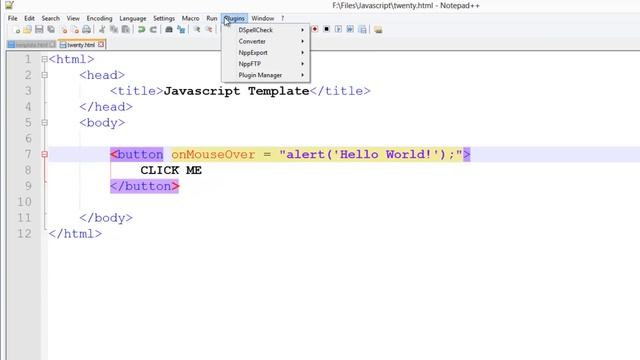Expand the Plugin Manager submenu arrow

click(x=302, y=75)
